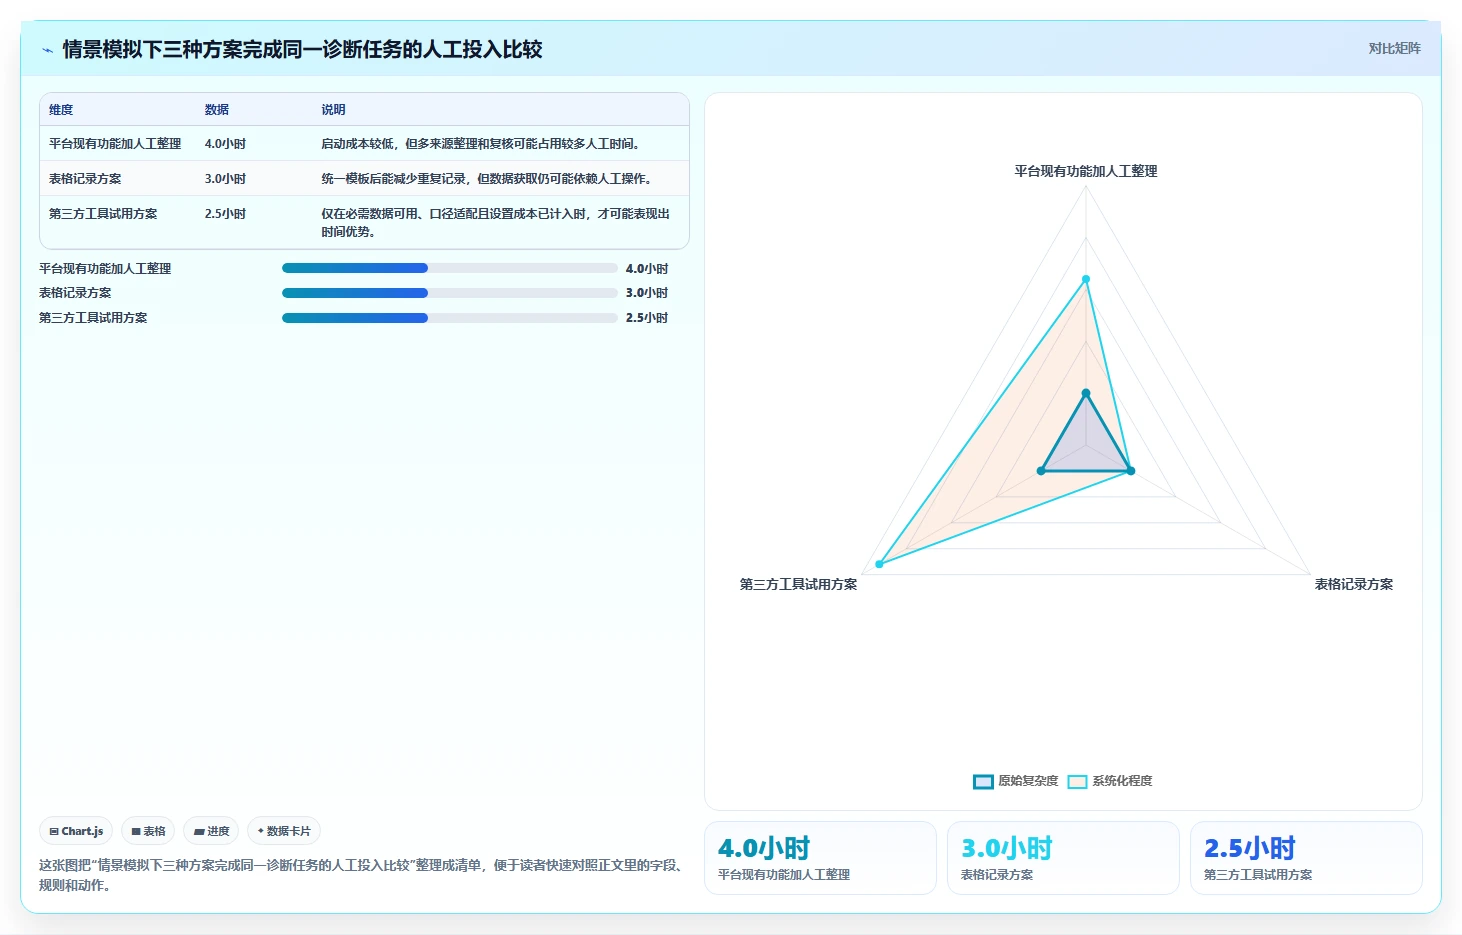This screenshot has width=1462, height=935.
Task: Click the title icon beside the heading
Action: (47, 50)
